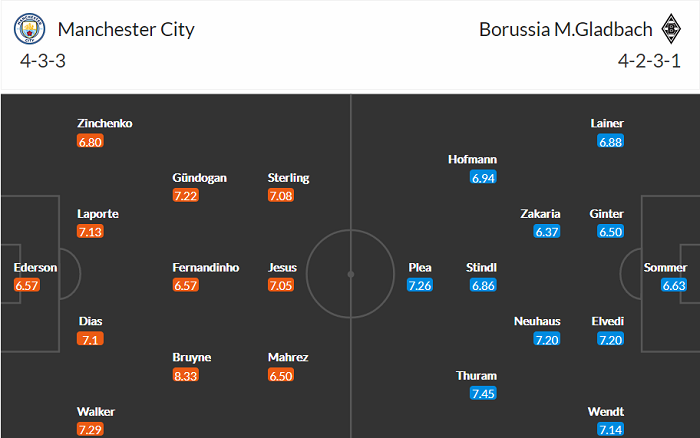The height and width of the screenshot is (438, 700).
Task: Click the Manchester City club crest
Action: [x=31, y=29]
